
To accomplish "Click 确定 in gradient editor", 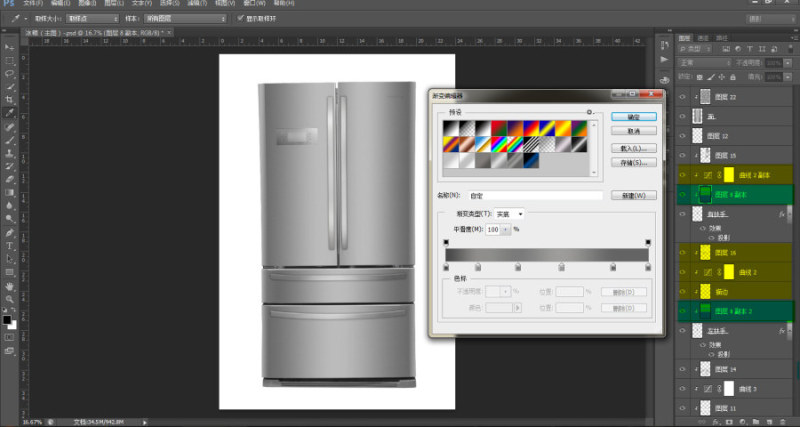I will [634, 117].
